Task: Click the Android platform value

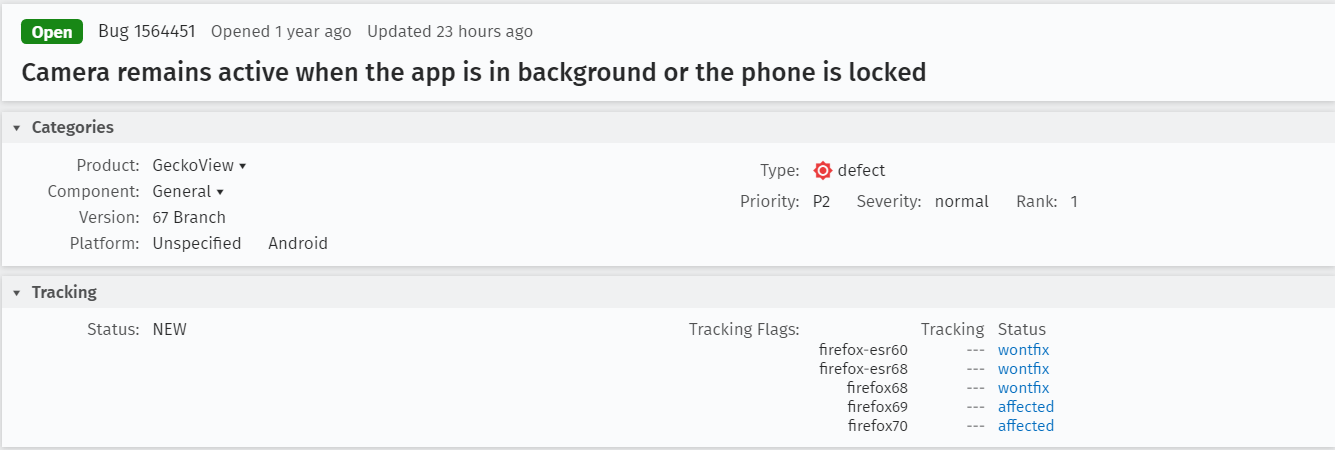Action: pyautogui.click(x=298, y=243)
